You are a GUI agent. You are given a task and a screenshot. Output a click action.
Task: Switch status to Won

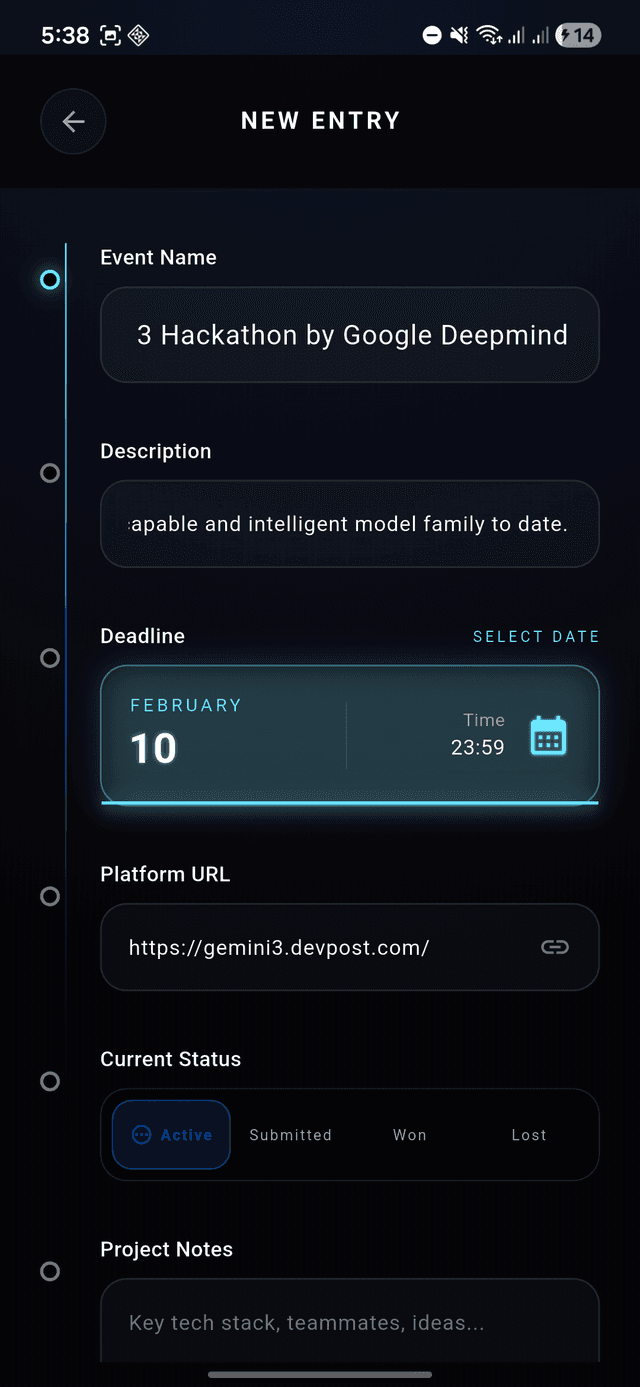pos(409,1135)
